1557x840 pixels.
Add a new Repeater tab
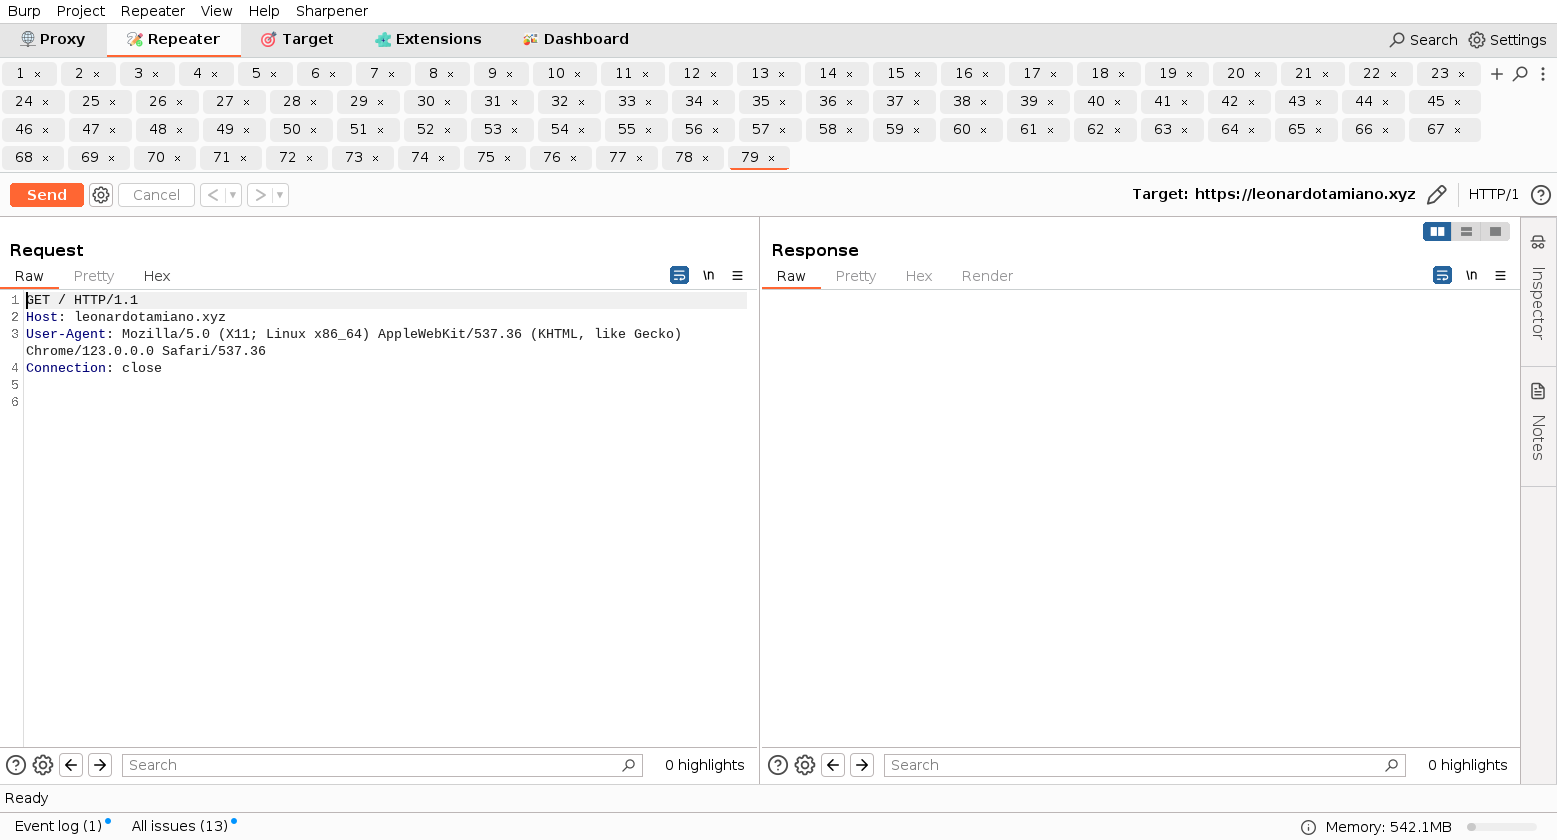pyautogui.click(x=1497, y=74)
